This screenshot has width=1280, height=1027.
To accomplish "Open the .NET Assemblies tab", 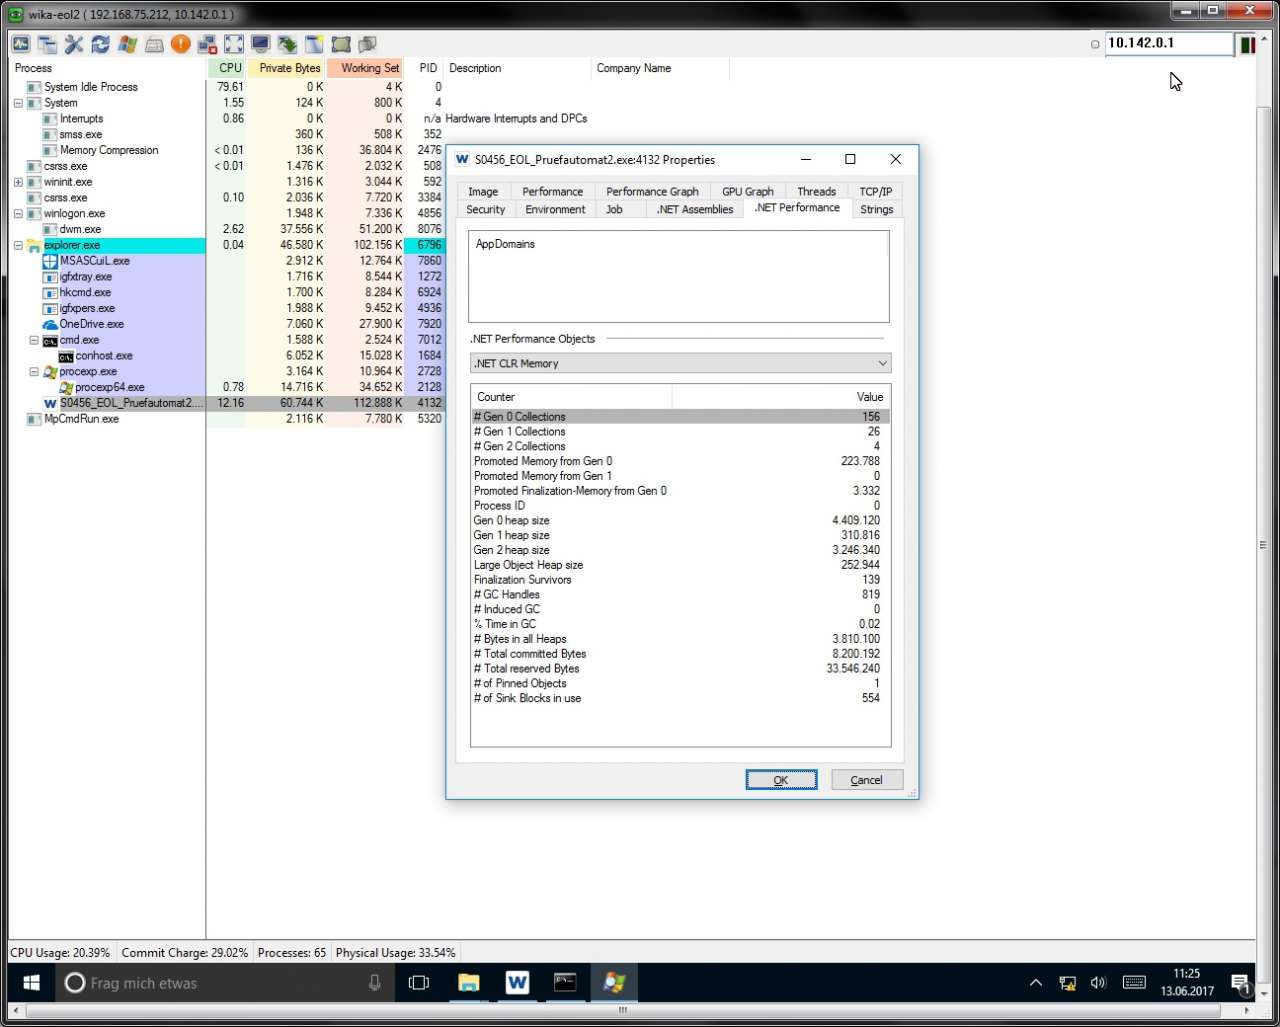I will click(695, 209).
